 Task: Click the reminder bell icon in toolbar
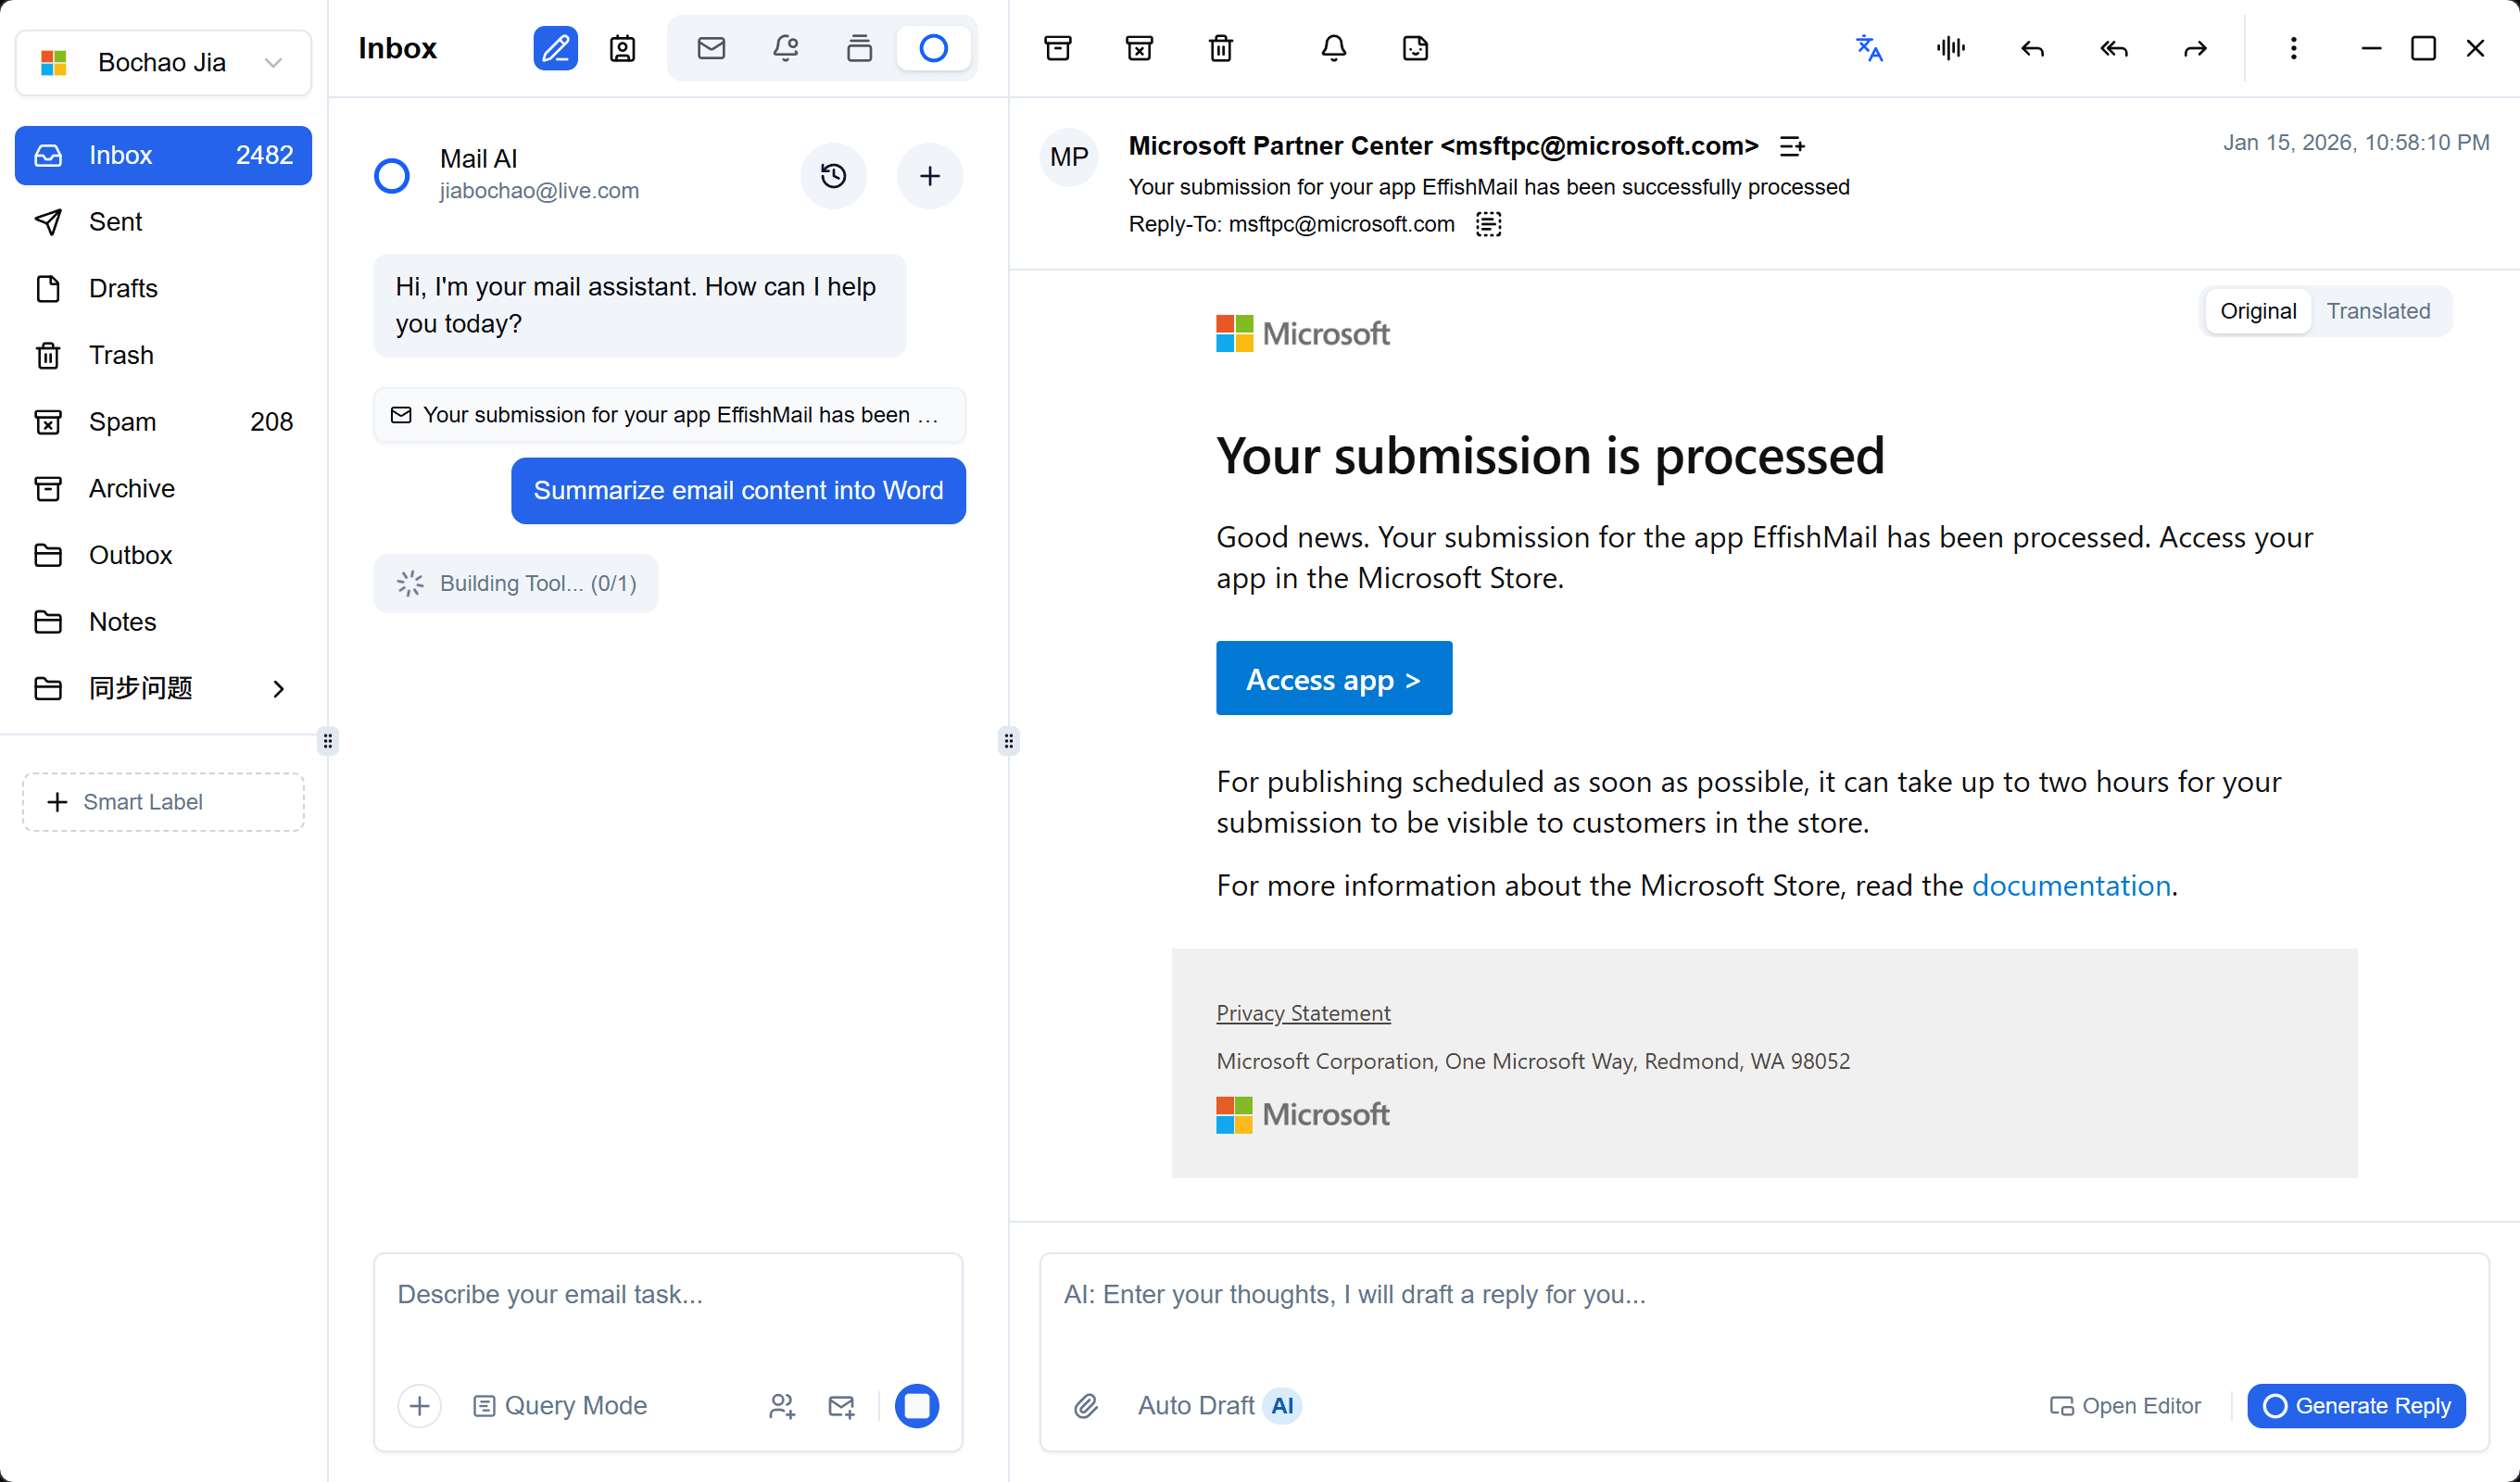coord(1333,48)
